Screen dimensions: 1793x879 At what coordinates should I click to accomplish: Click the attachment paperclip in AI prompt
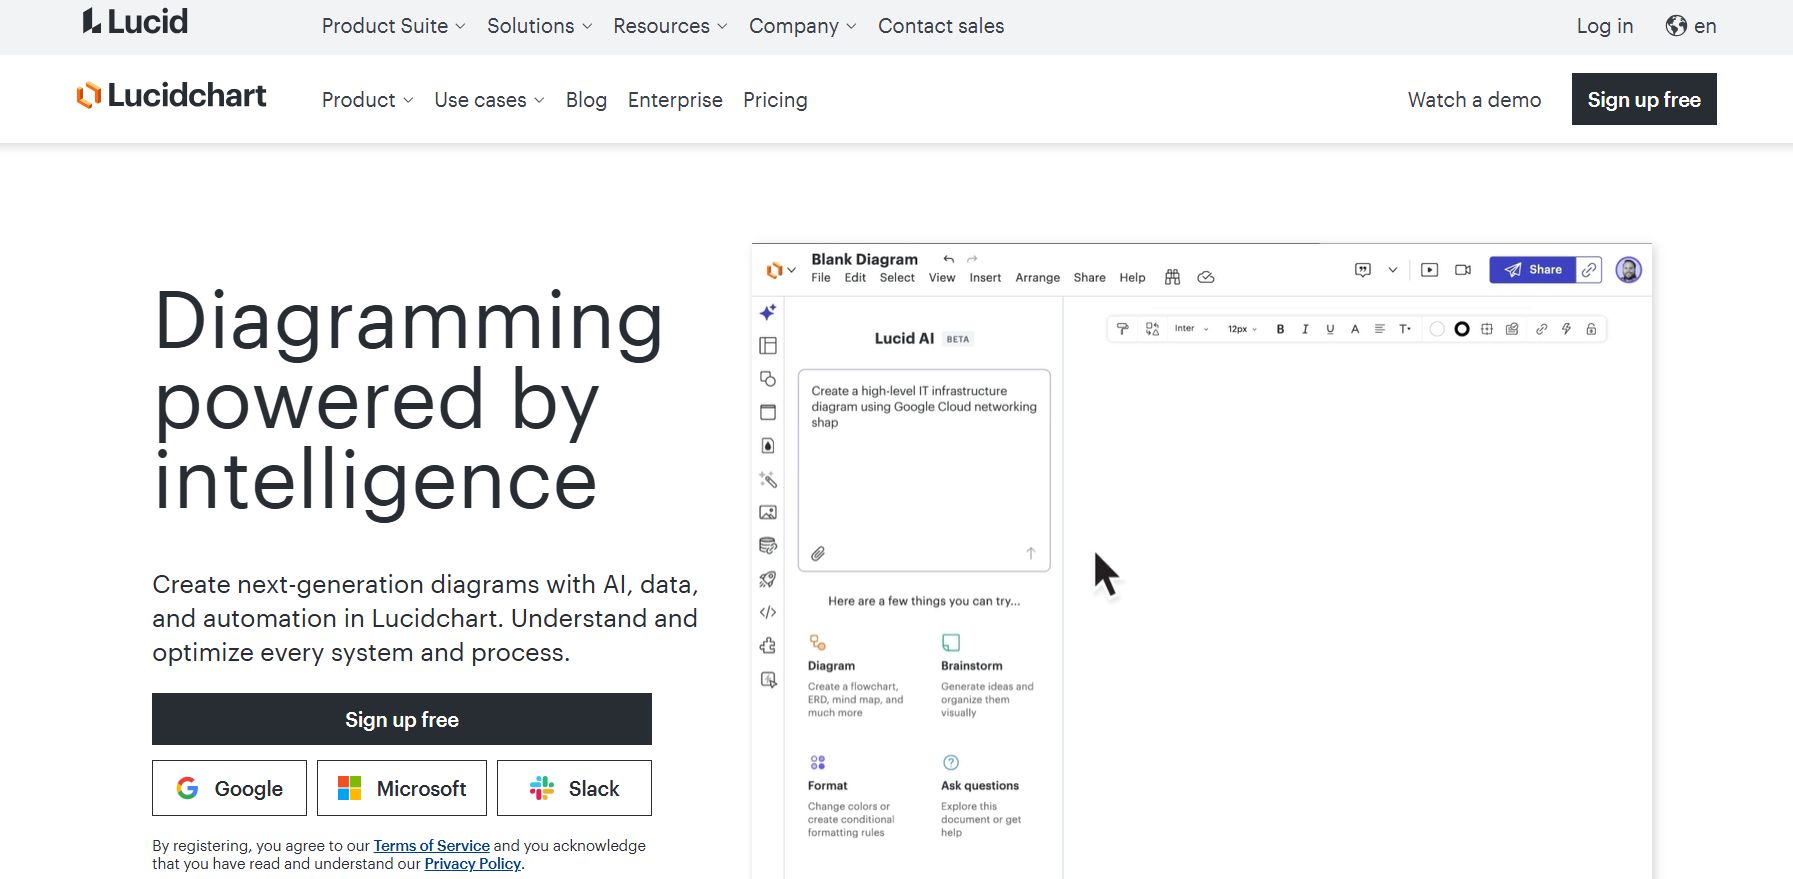pos(818,553)
